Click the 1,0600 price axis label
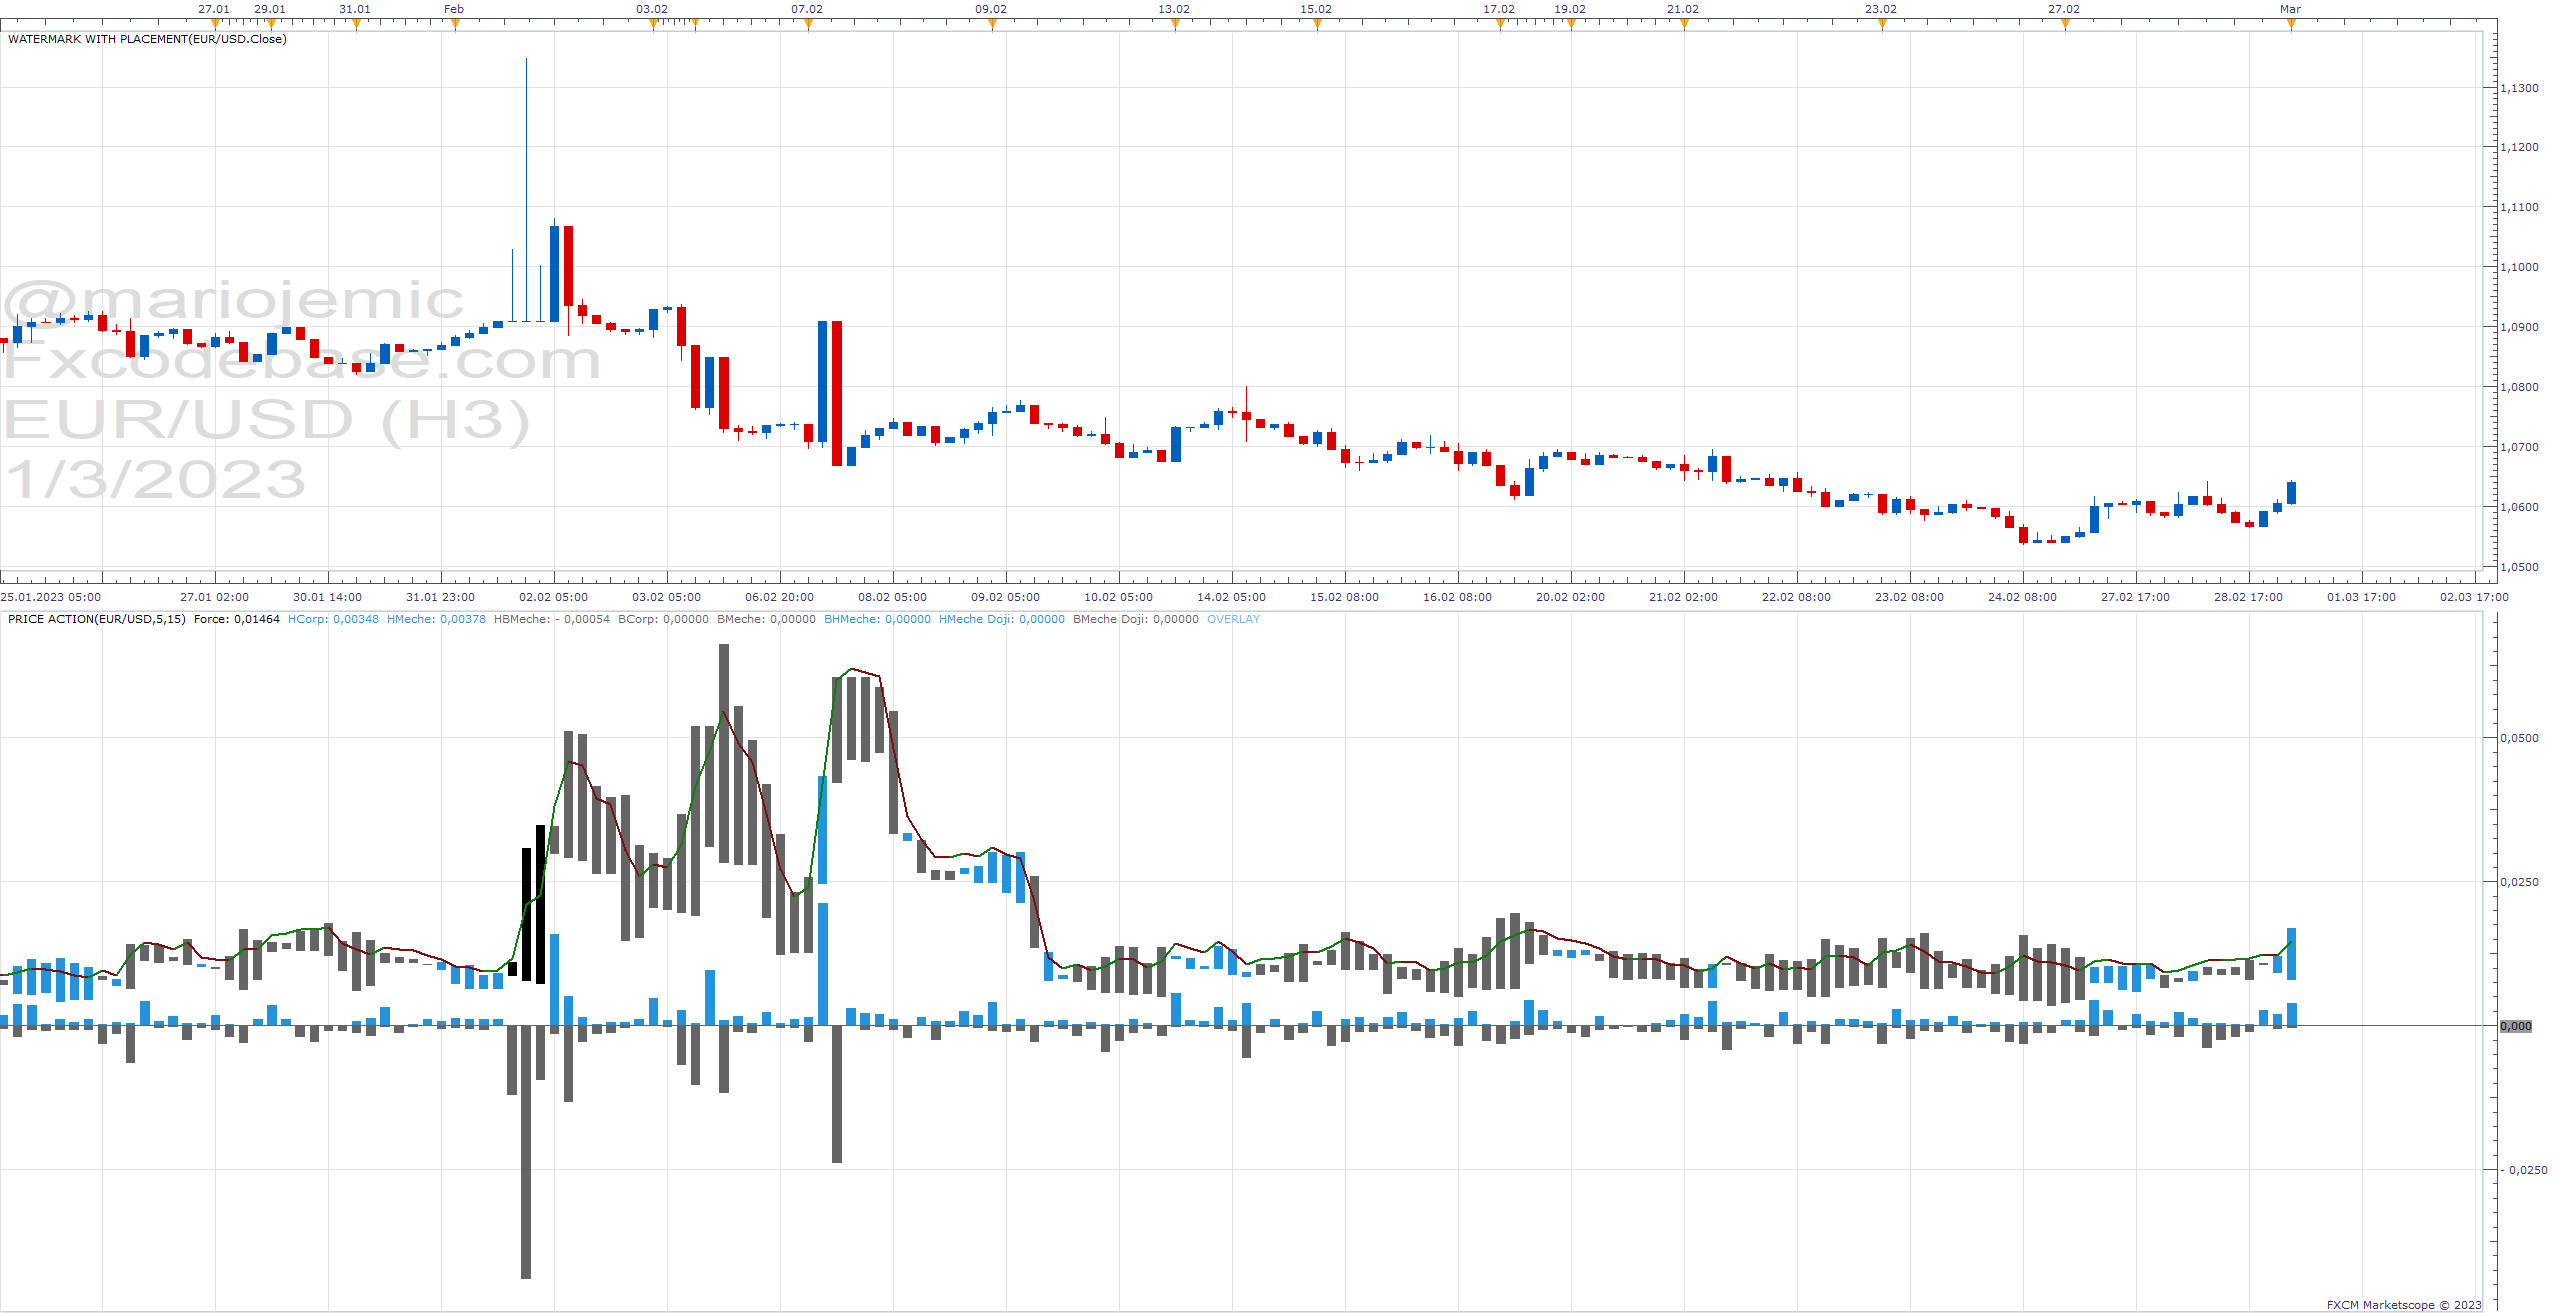2555x1313 pixels. (2519, 507)
